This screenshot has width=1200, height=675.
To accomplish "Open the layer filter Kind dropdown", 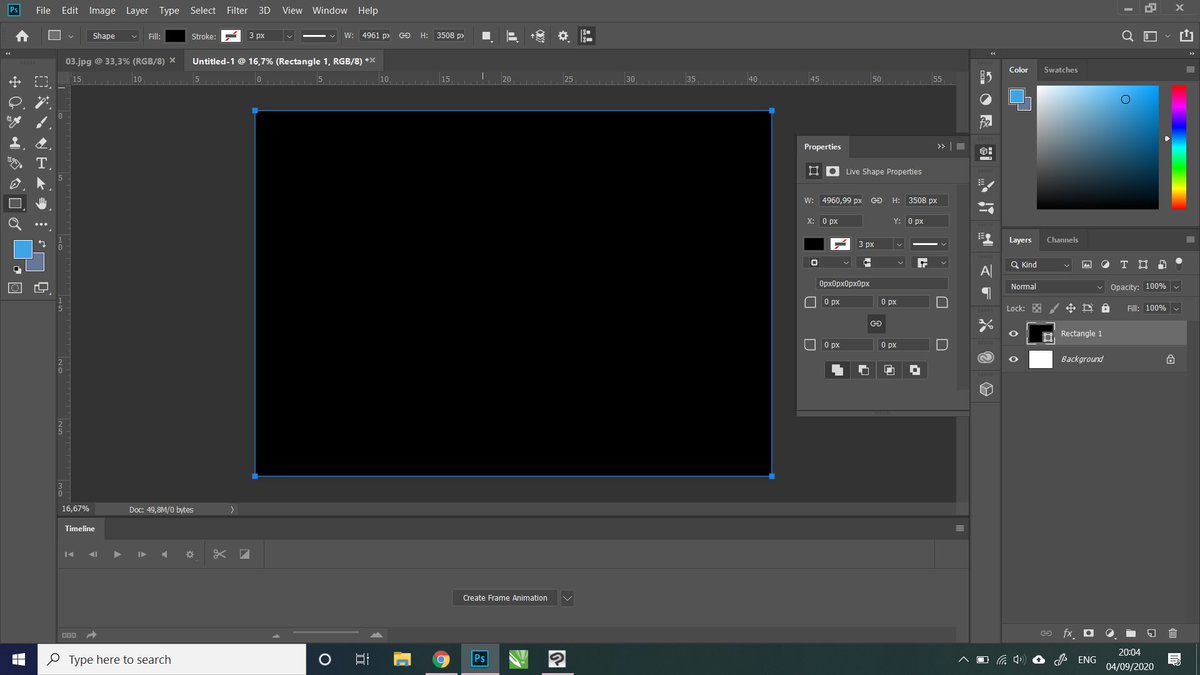I will point(1040,265).
